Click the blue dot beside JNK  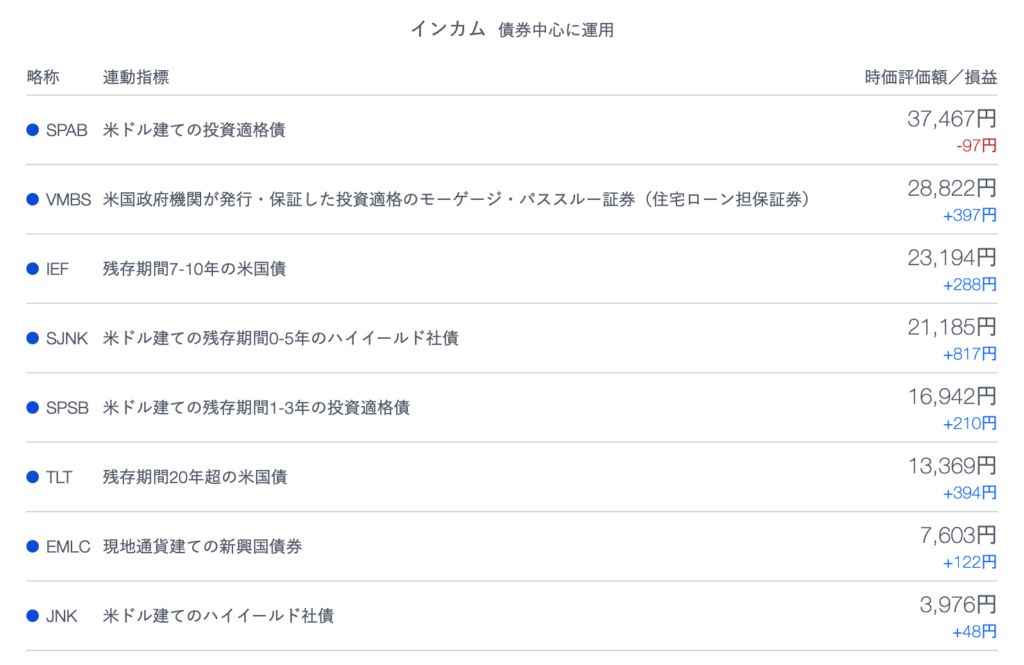tap(33, 616)
